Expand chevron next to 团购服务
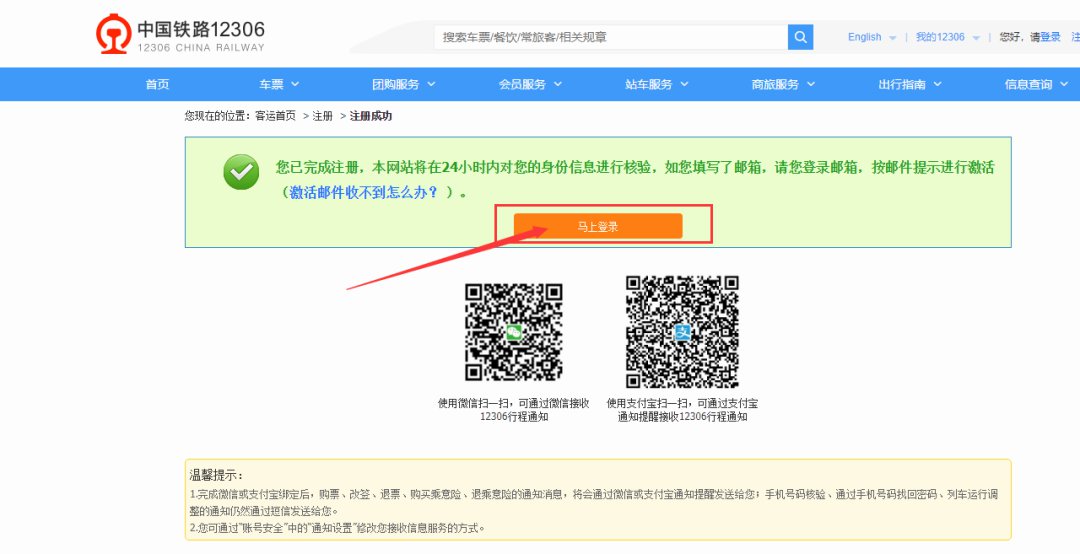Viewport: 1080px width, 554px height. 431,84
